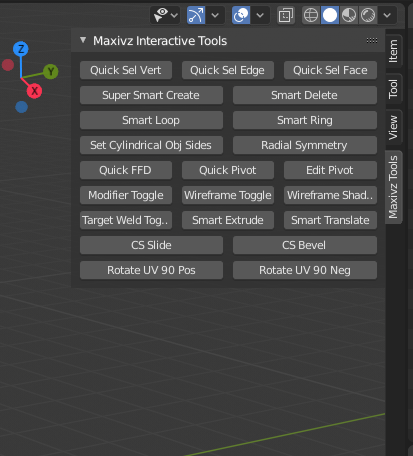The width and height of the screenshot is (413, 456).
Task: Switch to the Item sidebar tab
Action: [393, 51]
